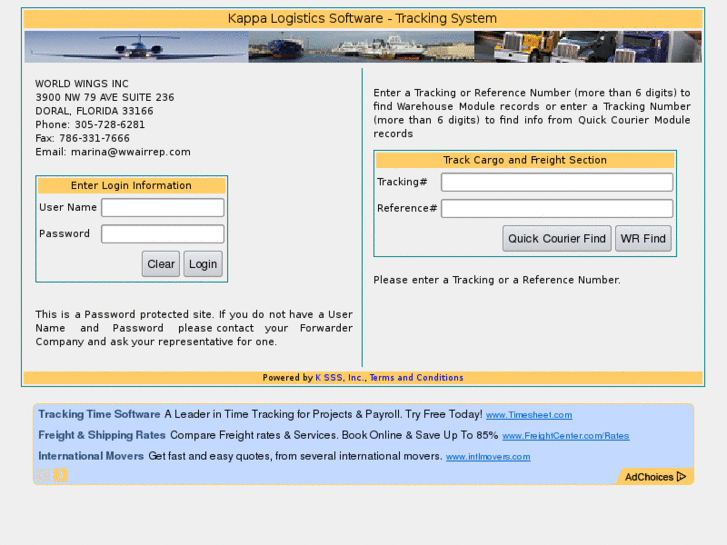This screenshot has width=727, height=545.
Task: Click the Kappa Logistics Software title bar text
Action: point(362,19)
